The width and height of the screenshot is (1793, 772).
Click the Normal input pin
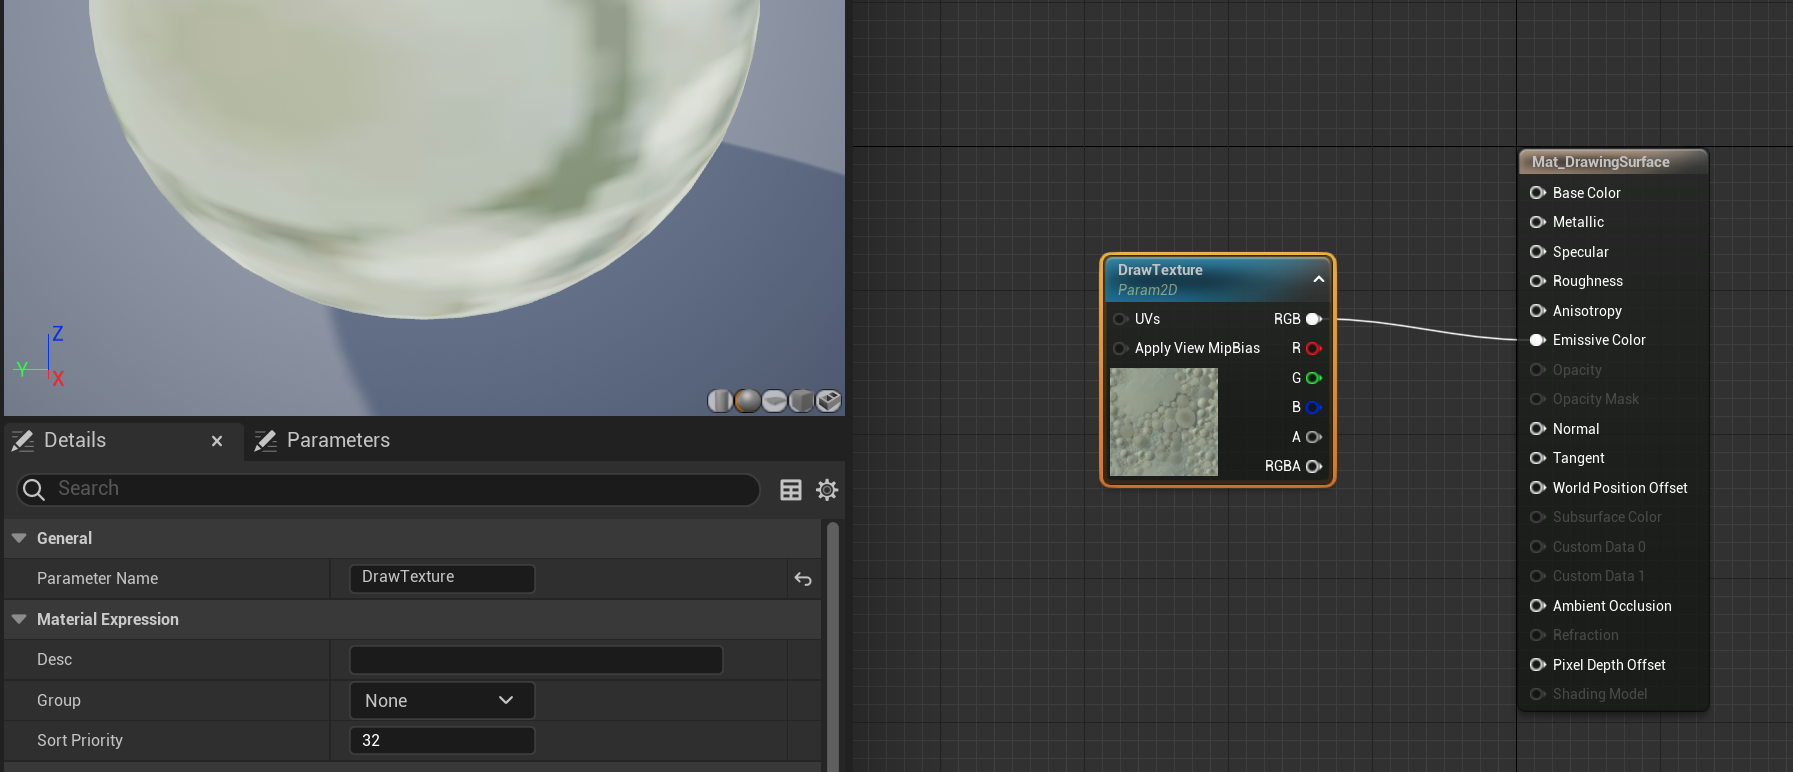coord(1538,429)
